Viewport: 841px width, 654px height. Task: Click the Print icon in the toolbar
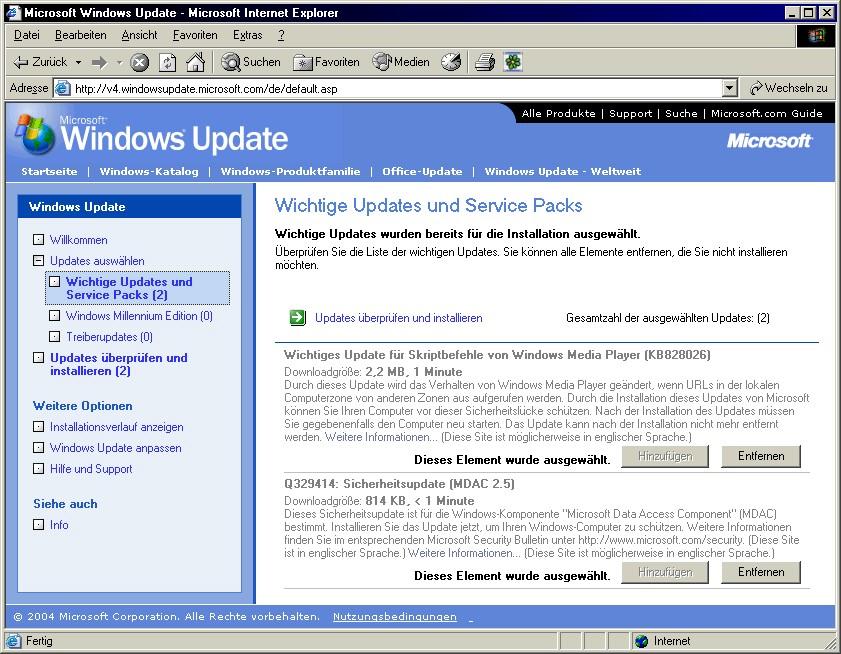click(485, 62)
